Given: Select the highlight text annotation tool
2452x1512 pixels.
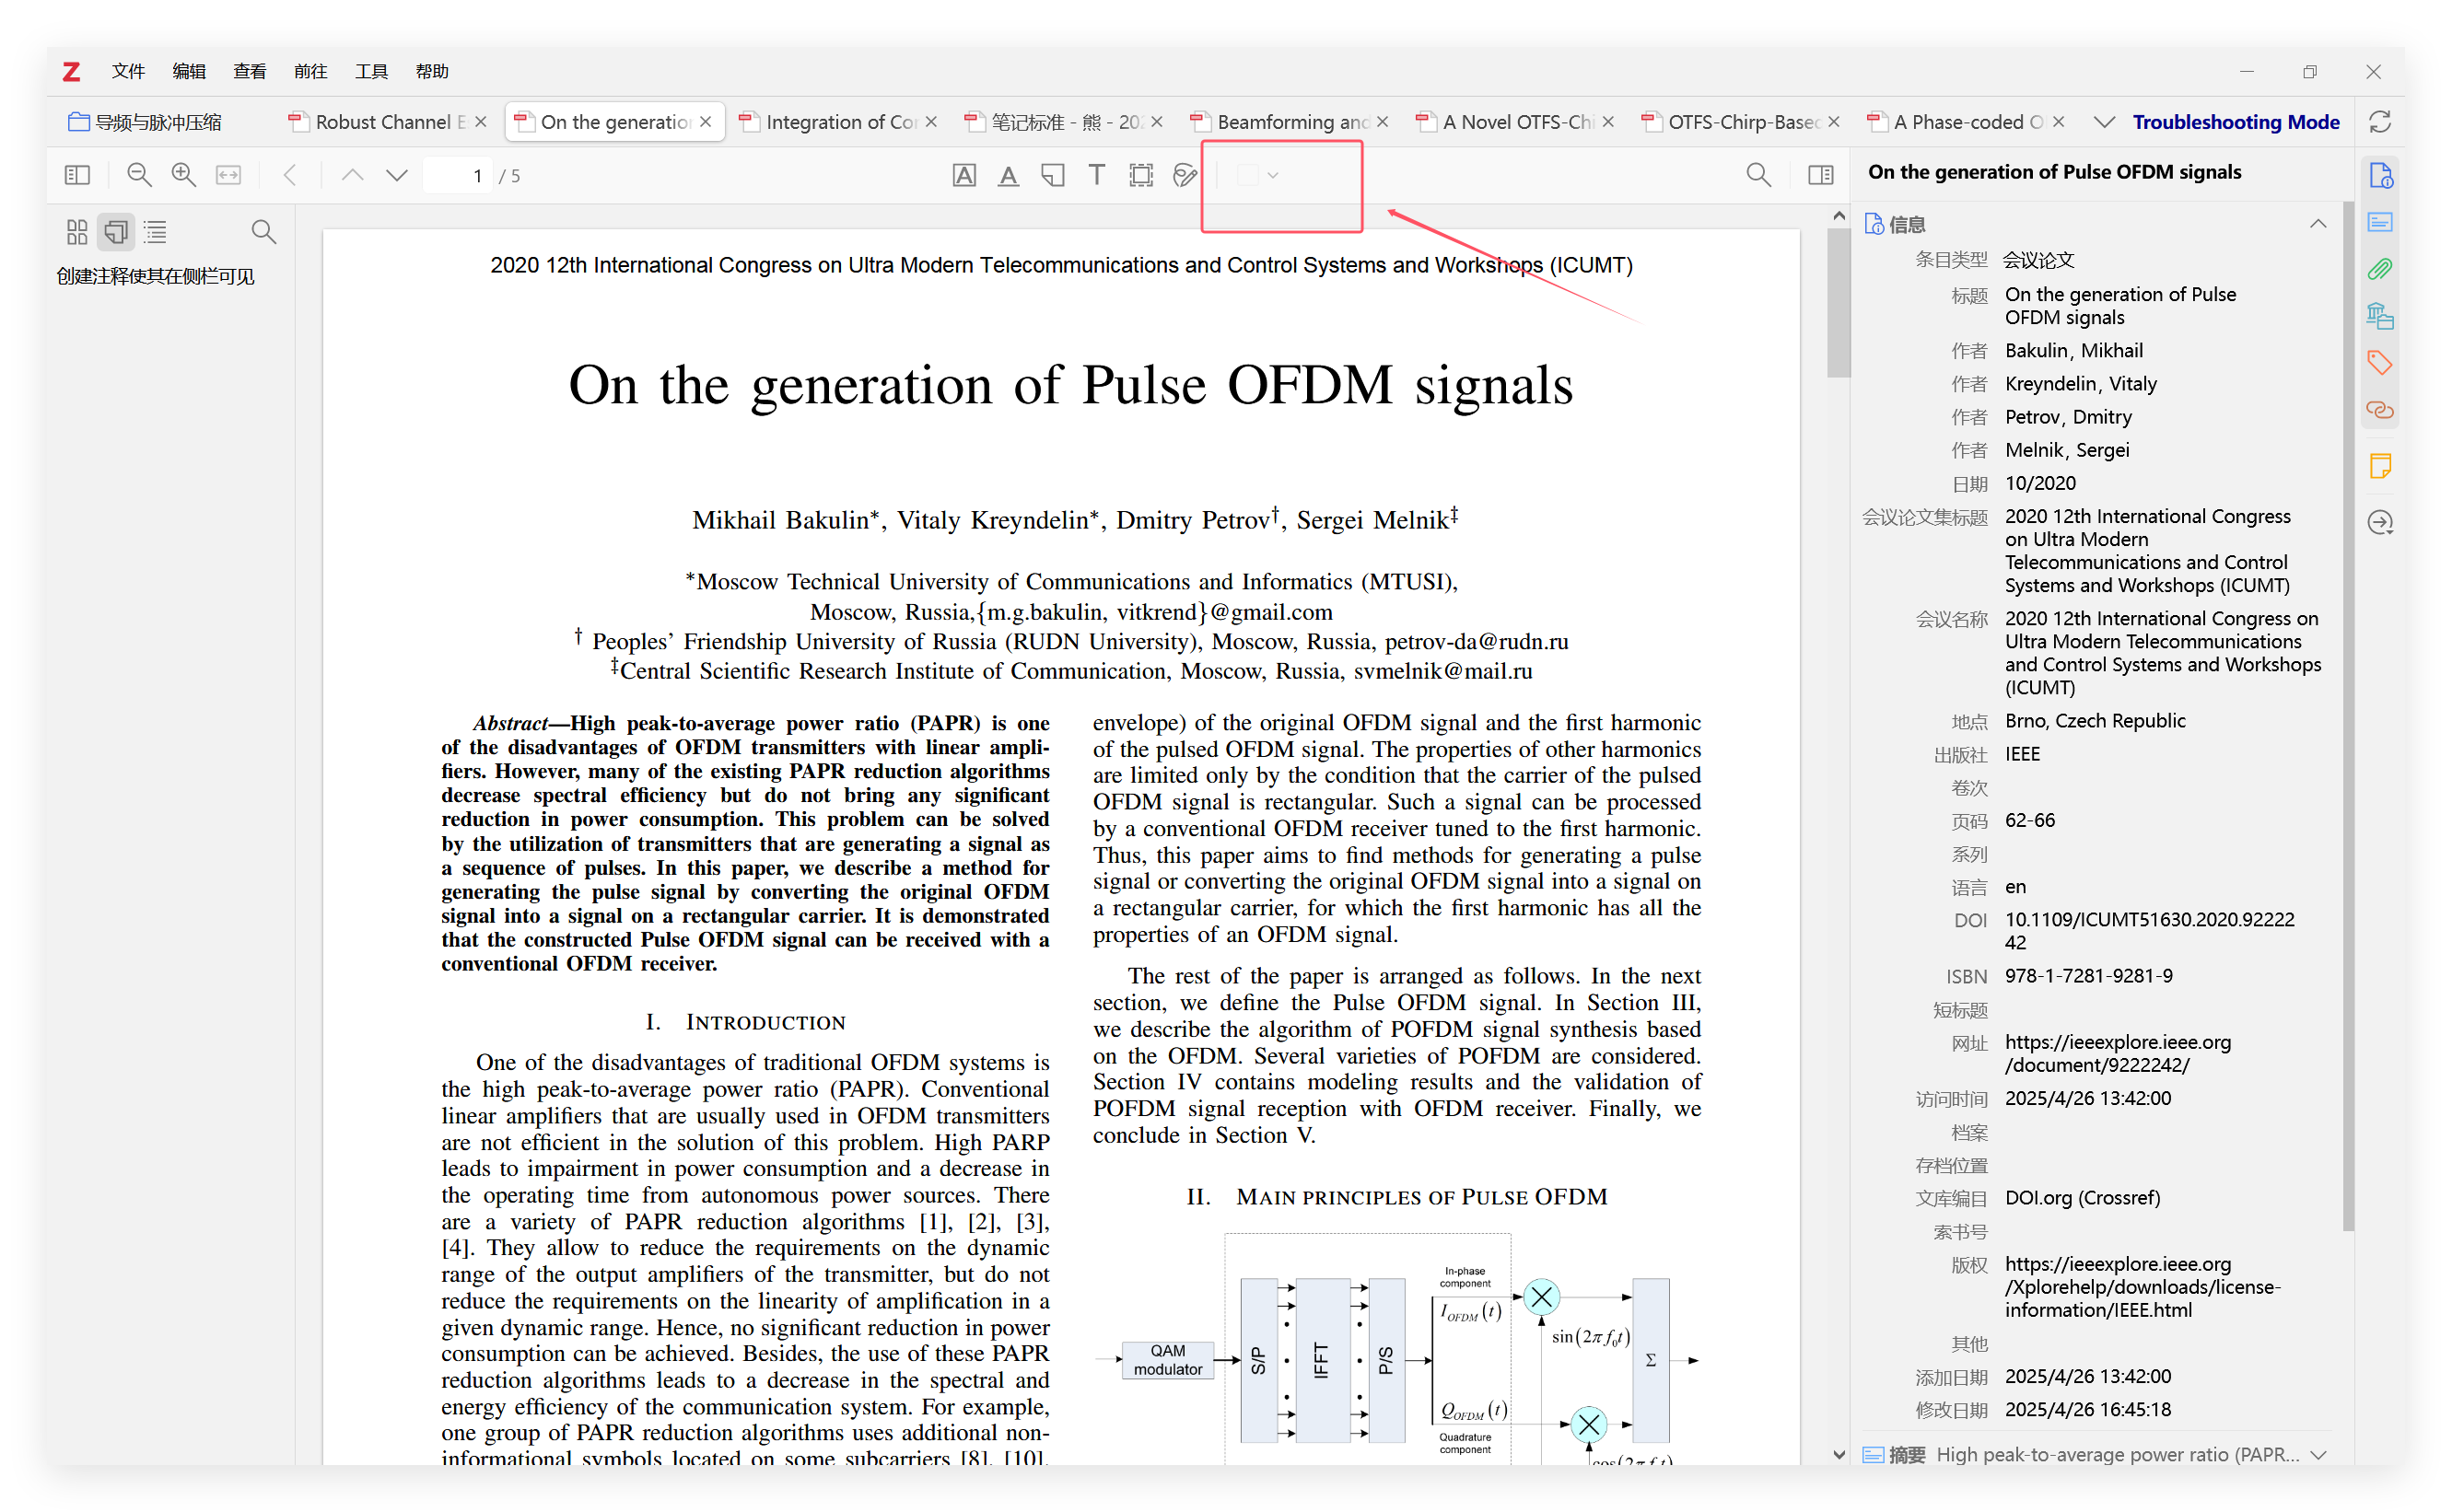Looking at the screenshot, I should [963, 176].
